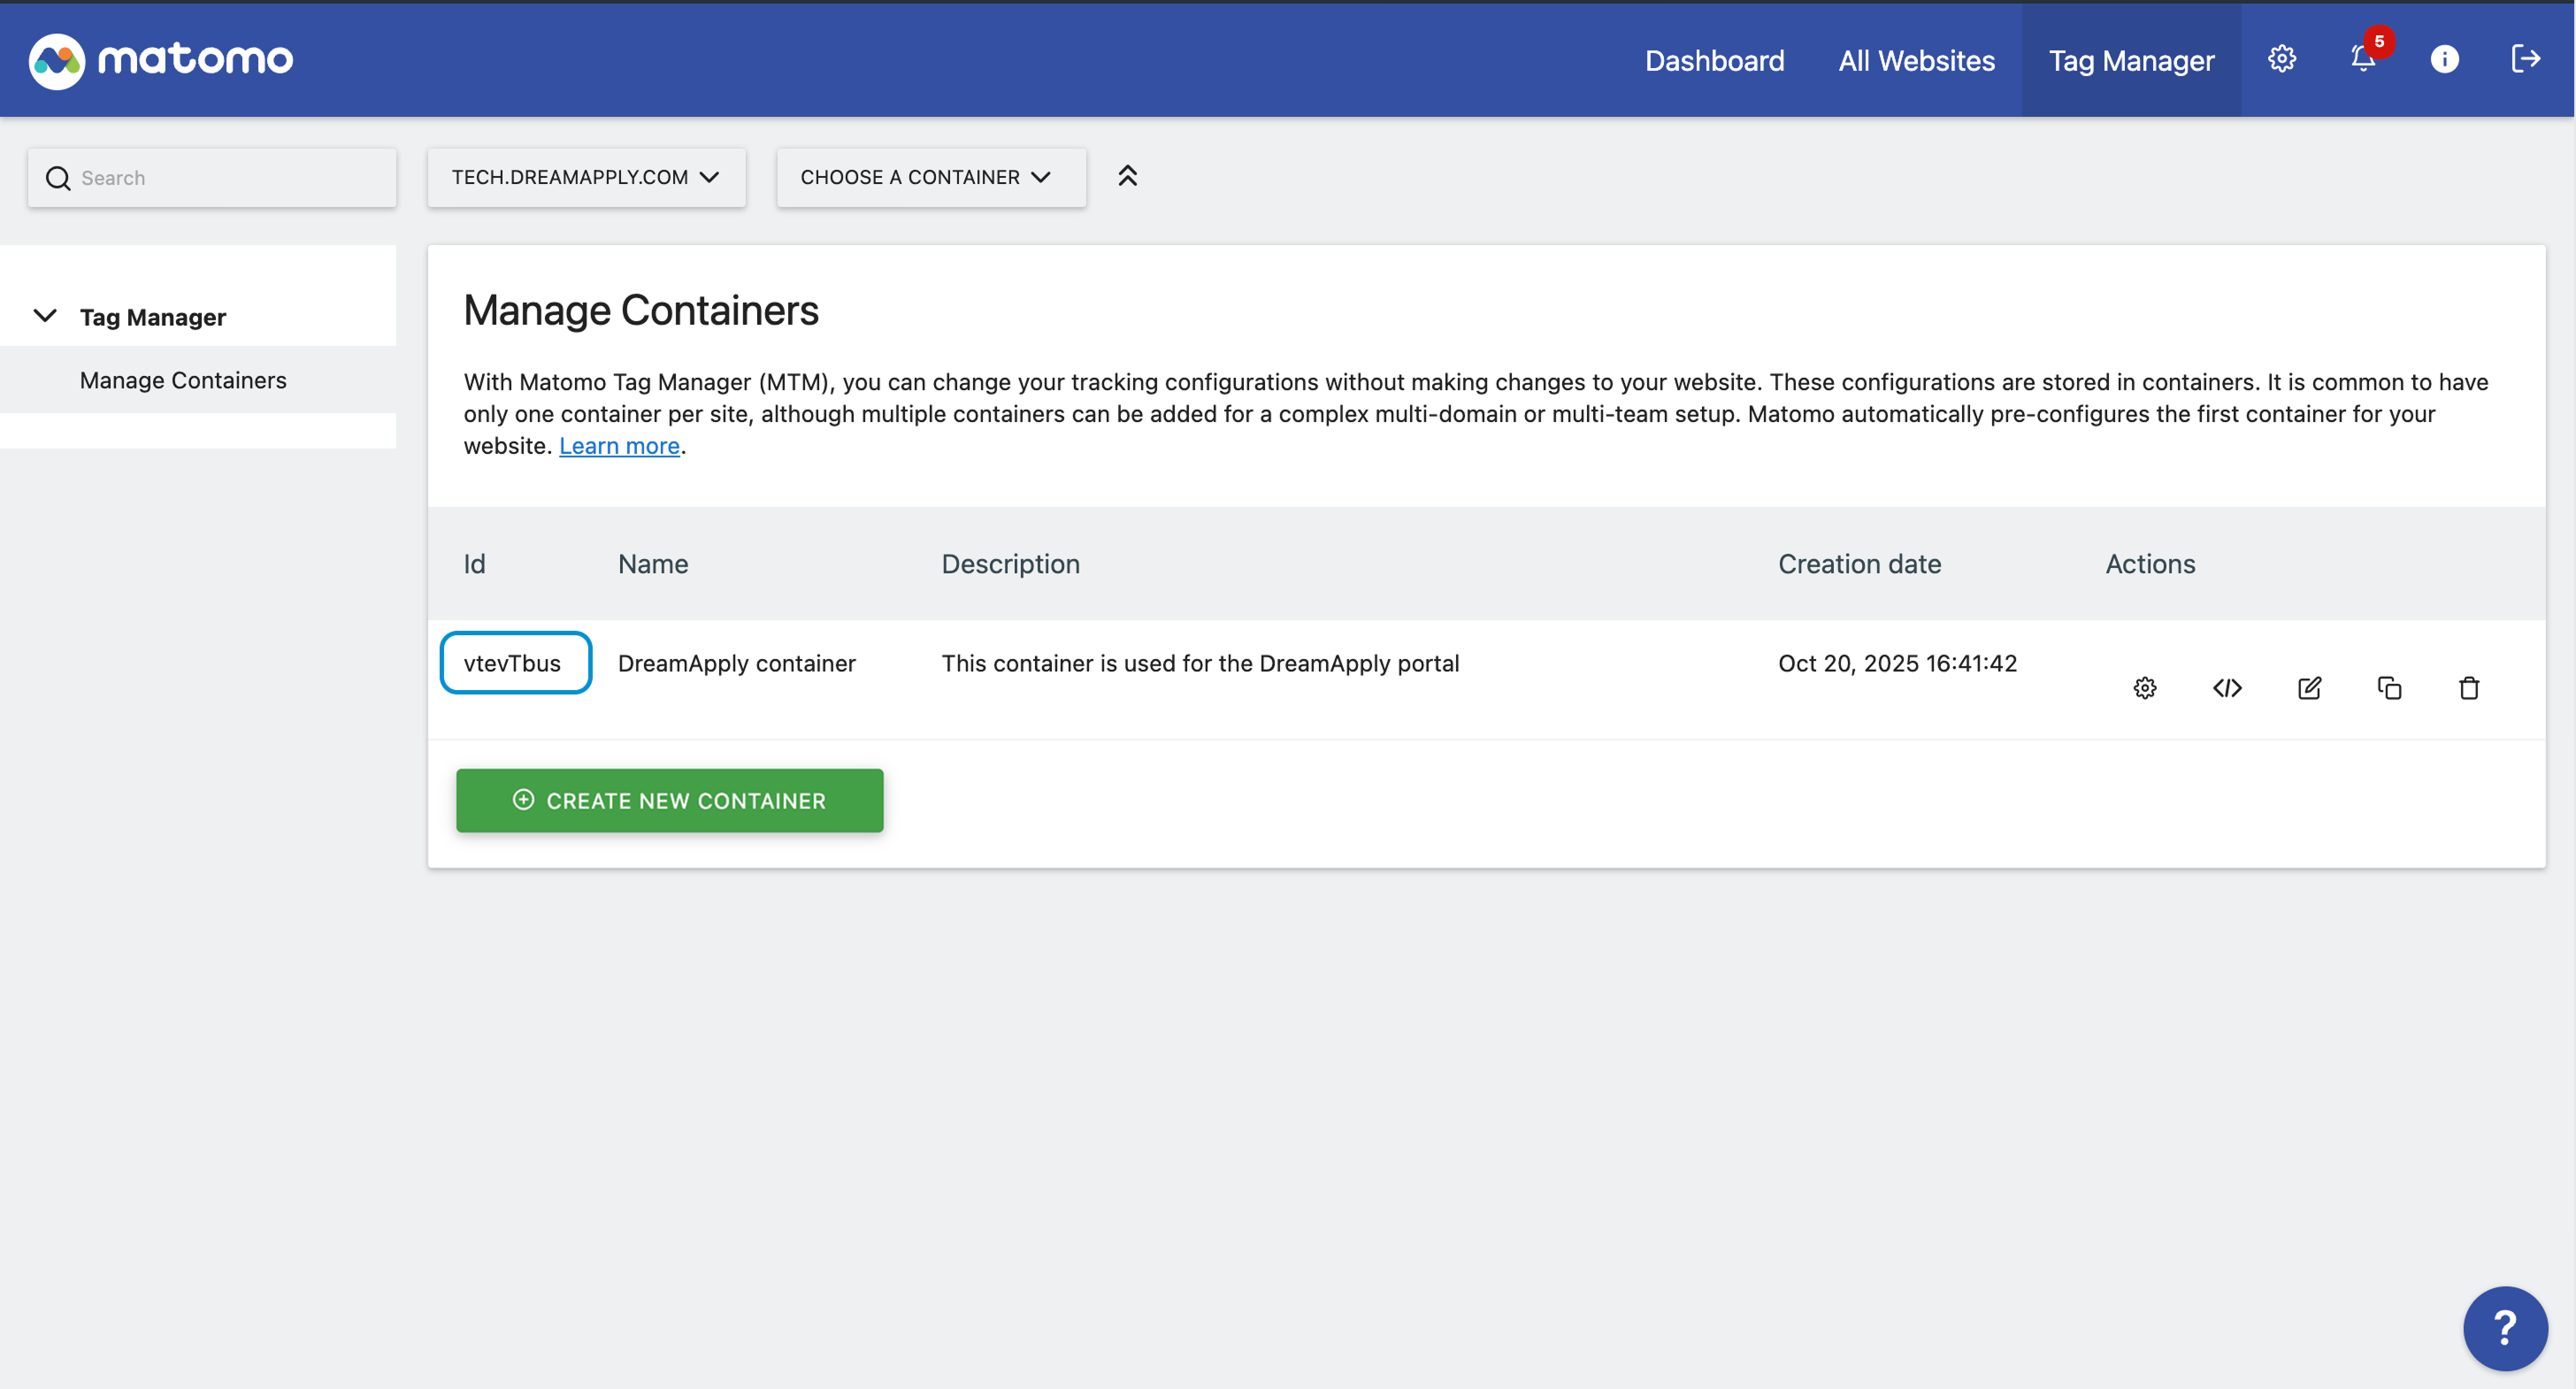The image size is (2576, 1389).
Task: Open Manage Containers in sidebar
Action: [183, 380]
